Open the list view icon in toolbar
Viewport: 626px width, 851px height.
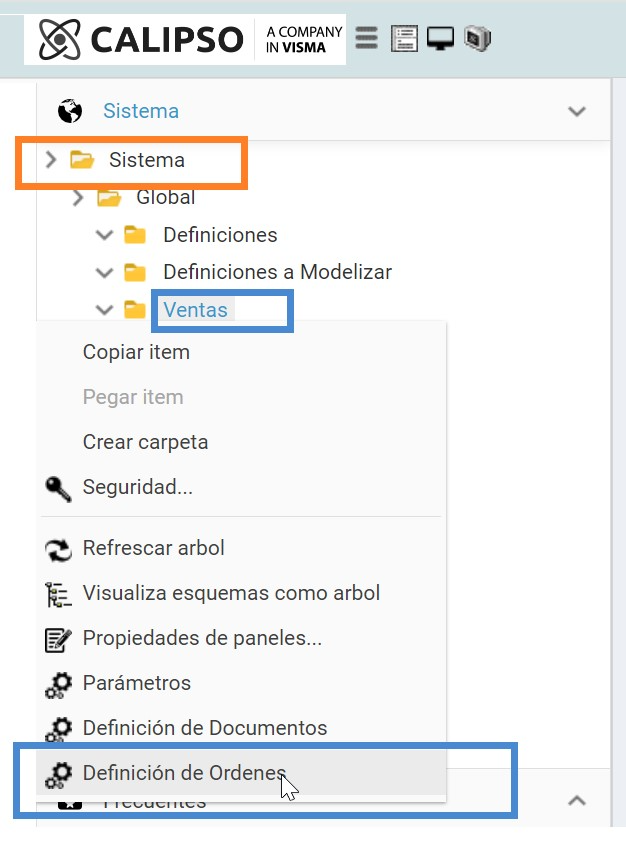404,39
